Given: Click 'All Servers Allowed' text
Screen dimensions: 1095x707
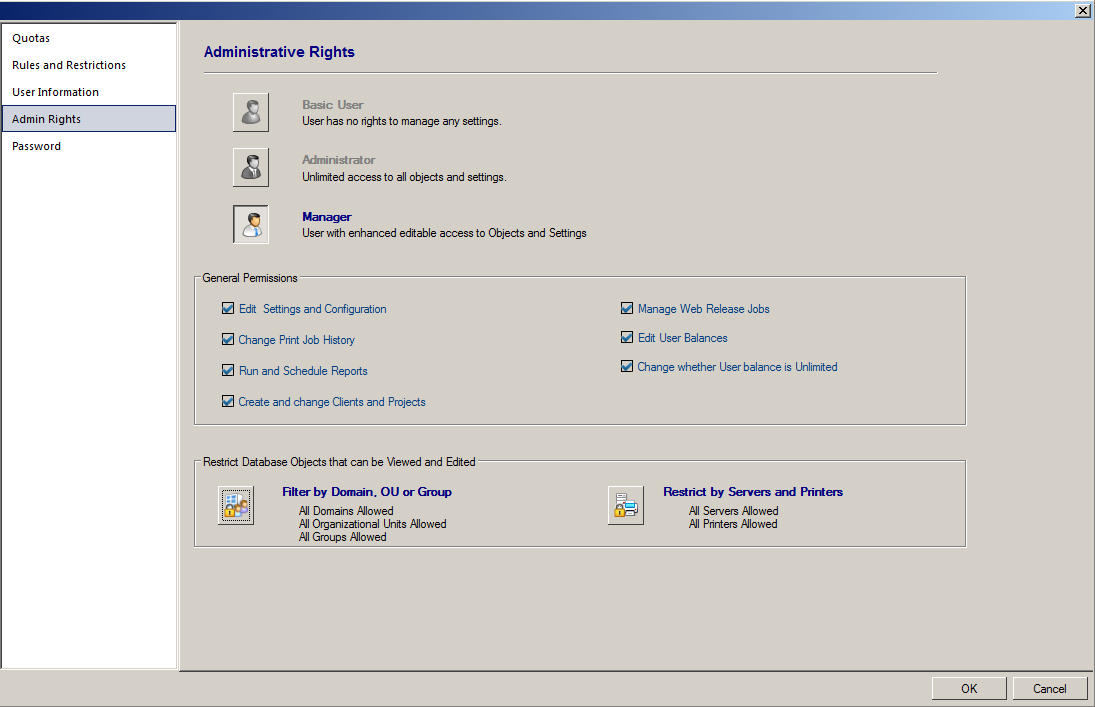Looking at the screenshot, I should tap(733, 511).
